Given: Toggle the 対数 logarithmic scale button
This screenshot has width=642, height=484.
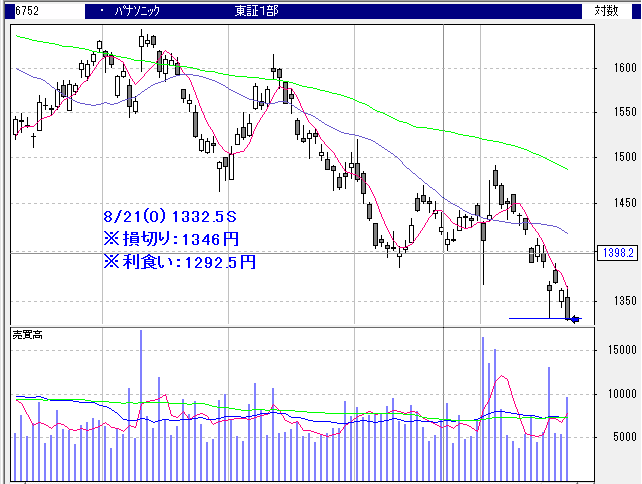Looking at the screenshot, I should click(x=605, y=11).
